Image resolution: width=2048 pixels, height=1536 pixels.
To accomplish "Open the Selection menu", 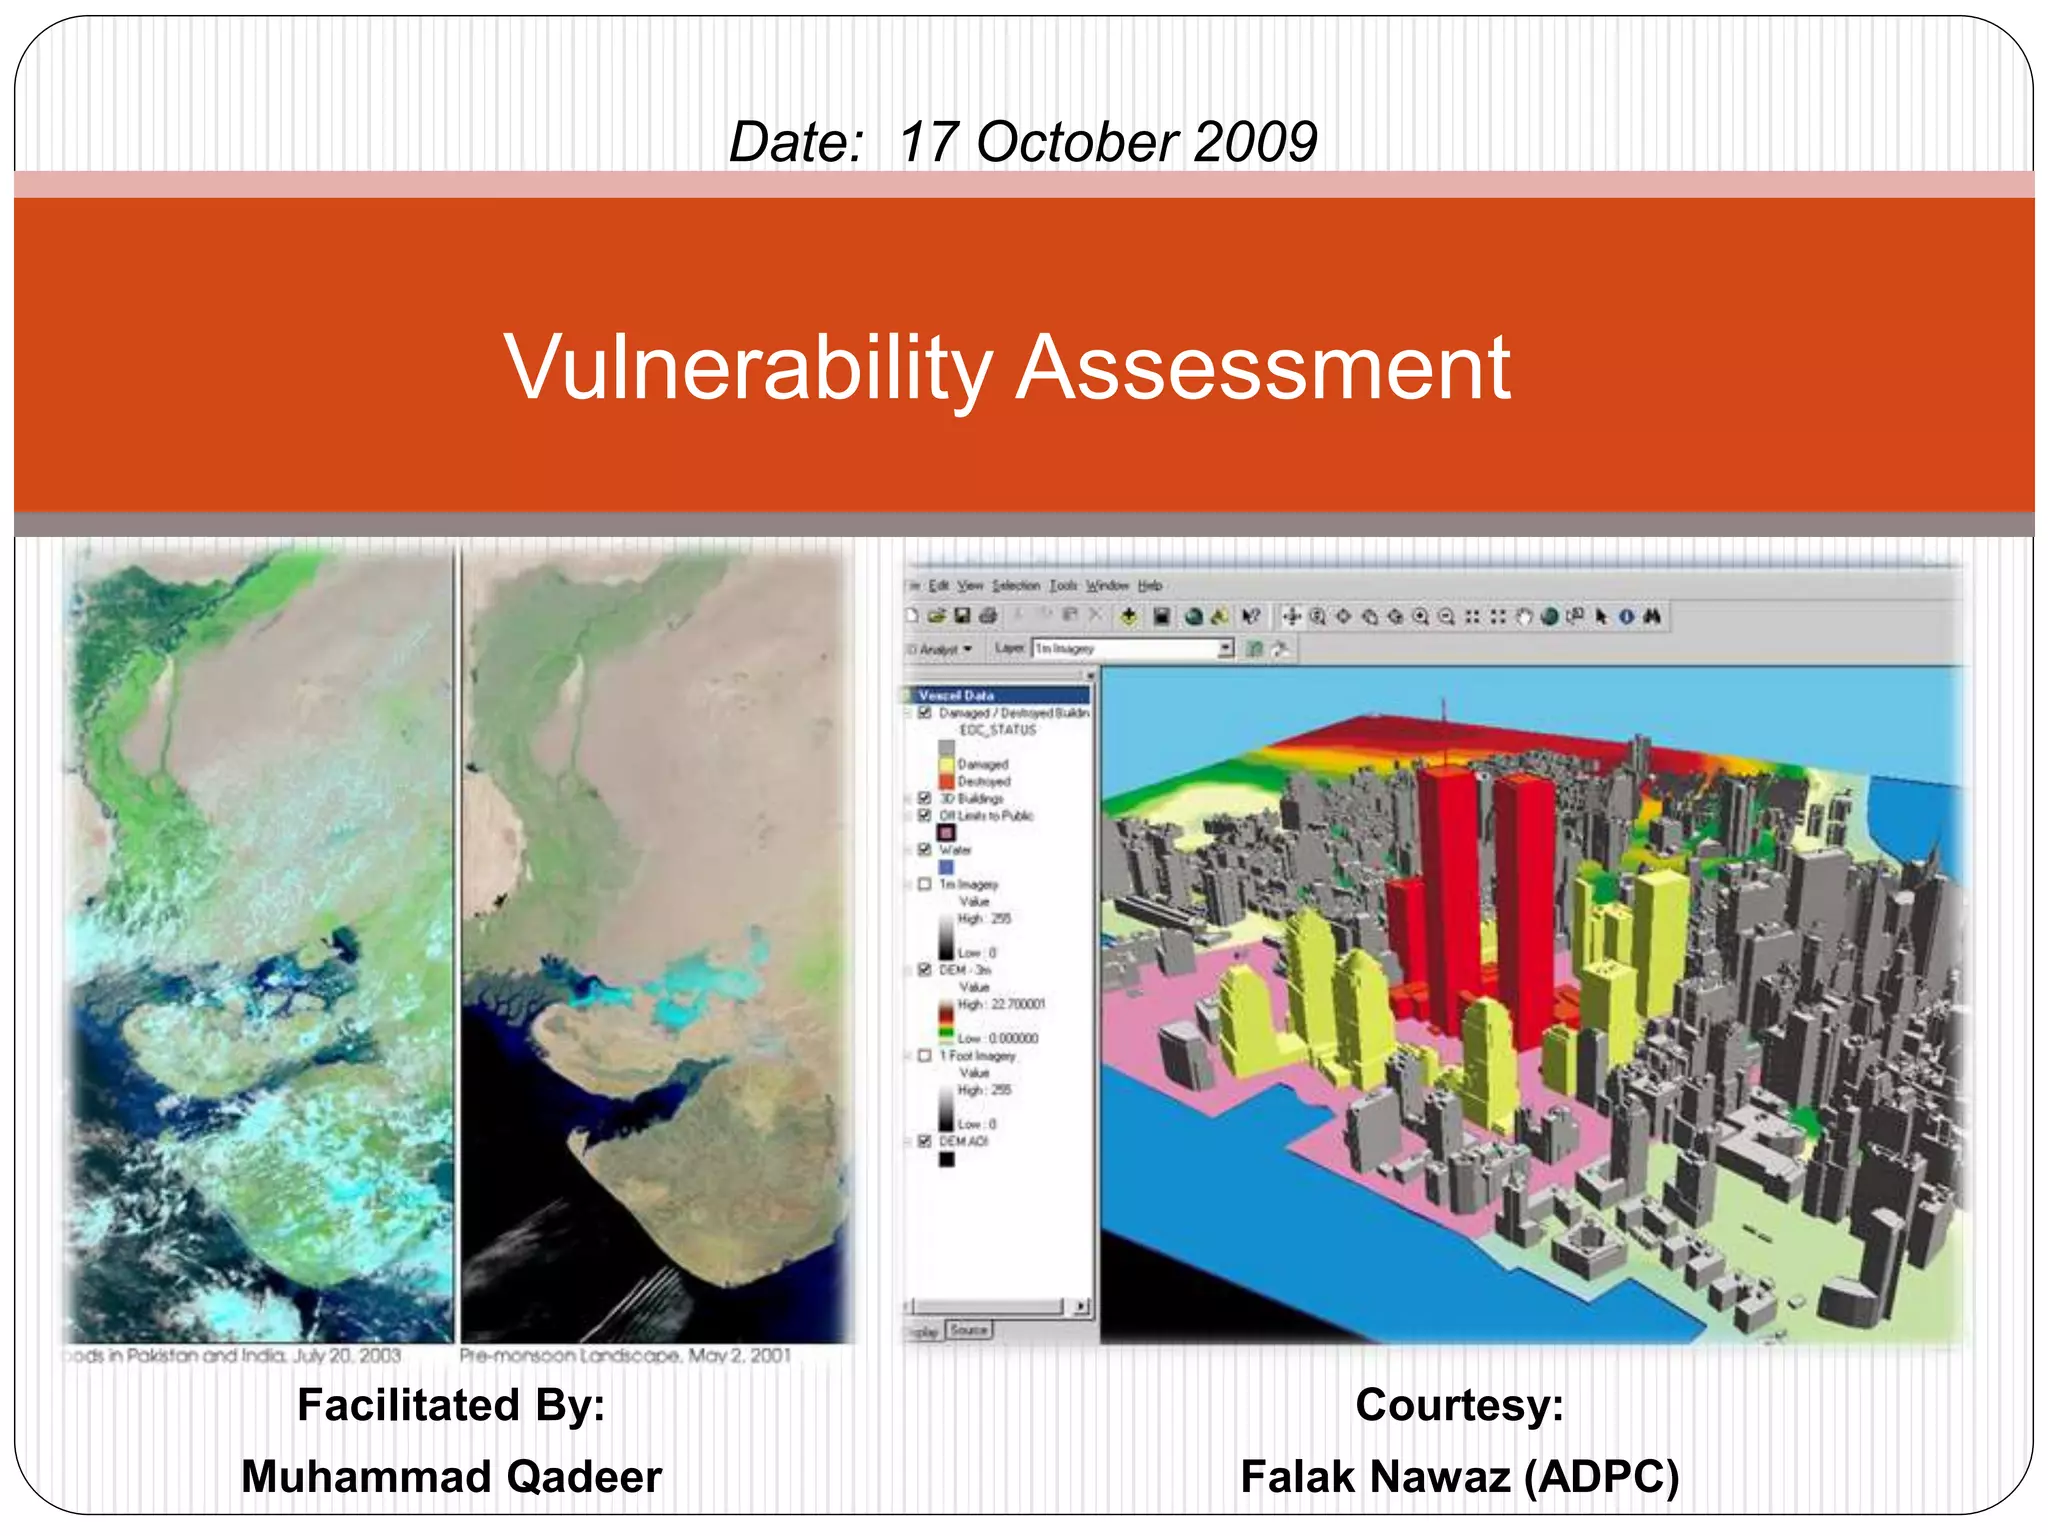I will [x=1016, y=585].
